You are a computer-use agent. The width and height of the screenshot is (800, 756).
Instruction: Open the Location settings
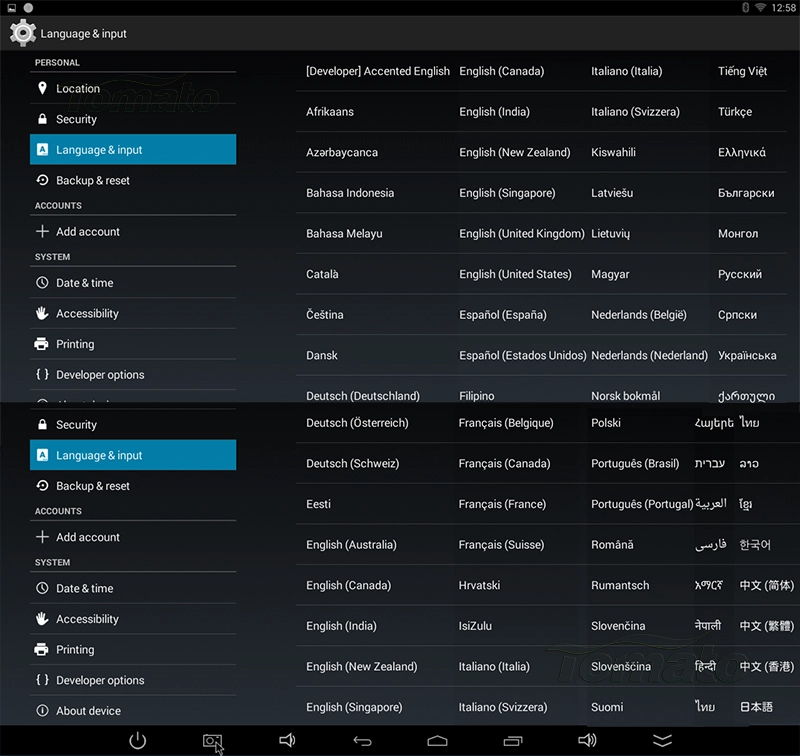[133, 88]
